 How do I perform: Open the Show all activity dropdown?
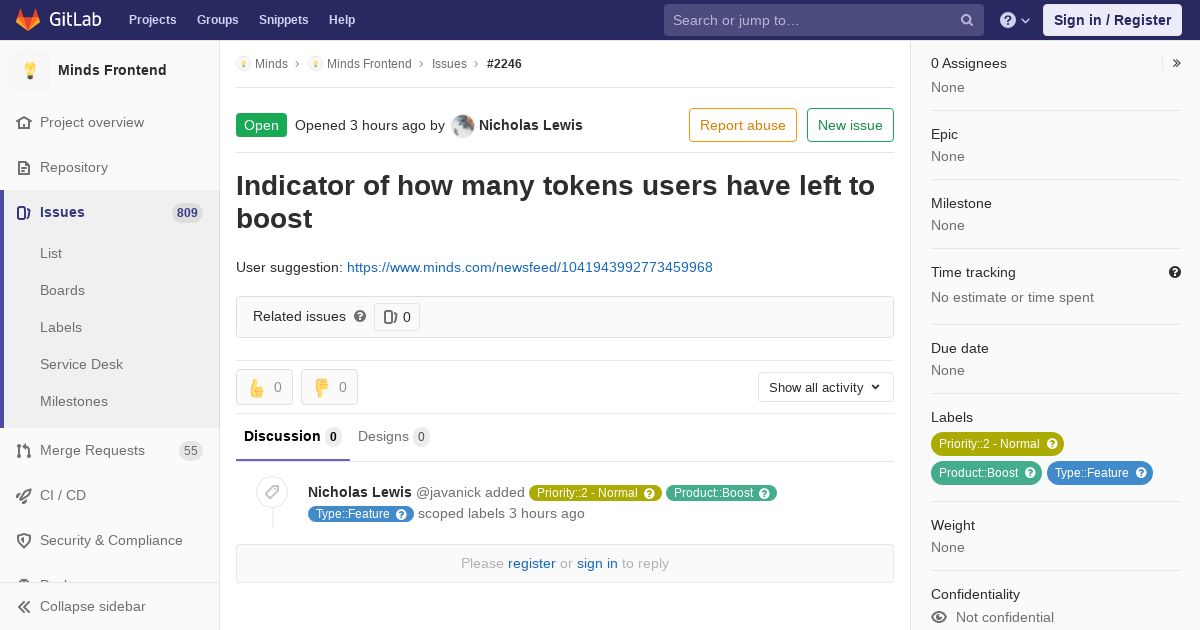coord(826,387)
